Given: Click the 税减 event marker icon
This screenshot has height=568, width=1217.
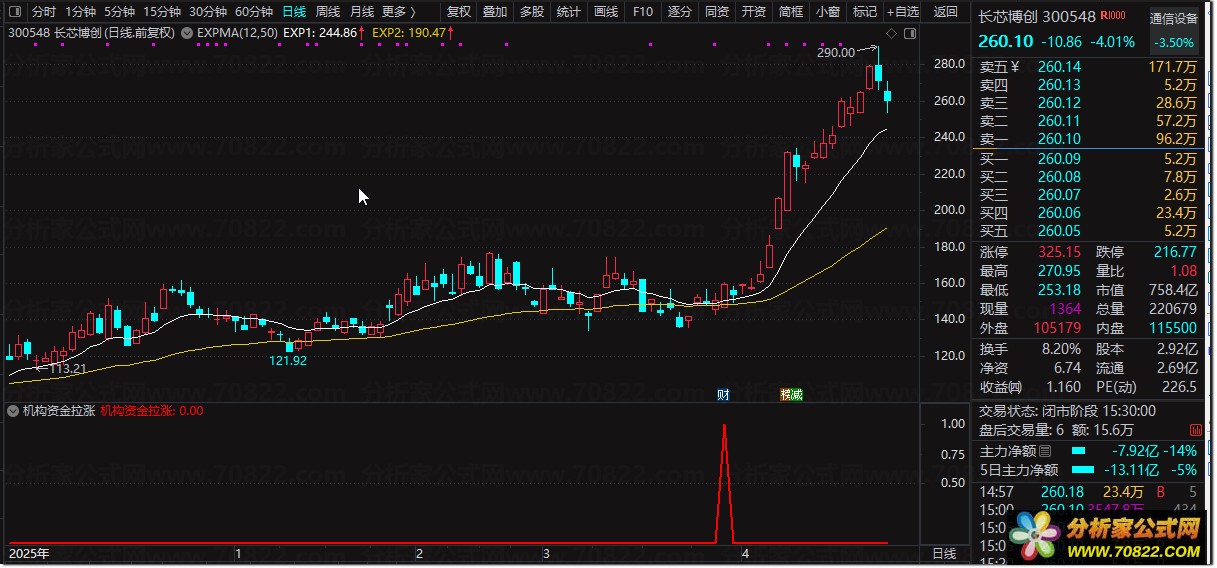Looking at the screenshot, I should click(x=791, y=395).
